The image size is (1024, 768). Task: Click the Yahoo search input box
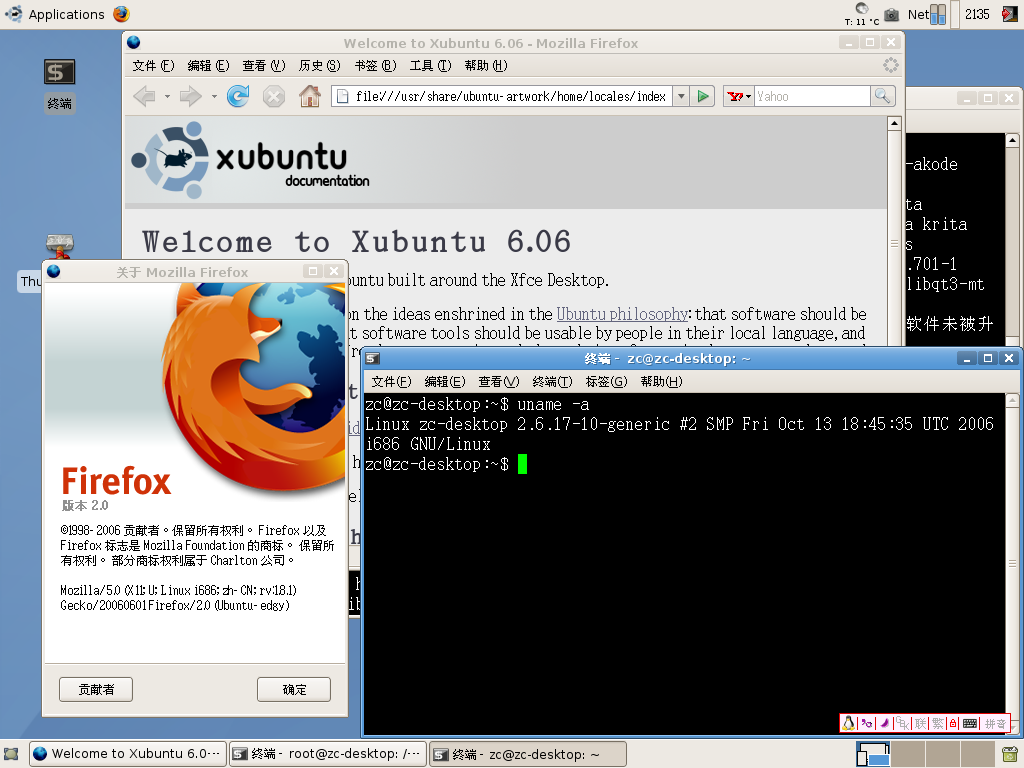coord(812,97)
